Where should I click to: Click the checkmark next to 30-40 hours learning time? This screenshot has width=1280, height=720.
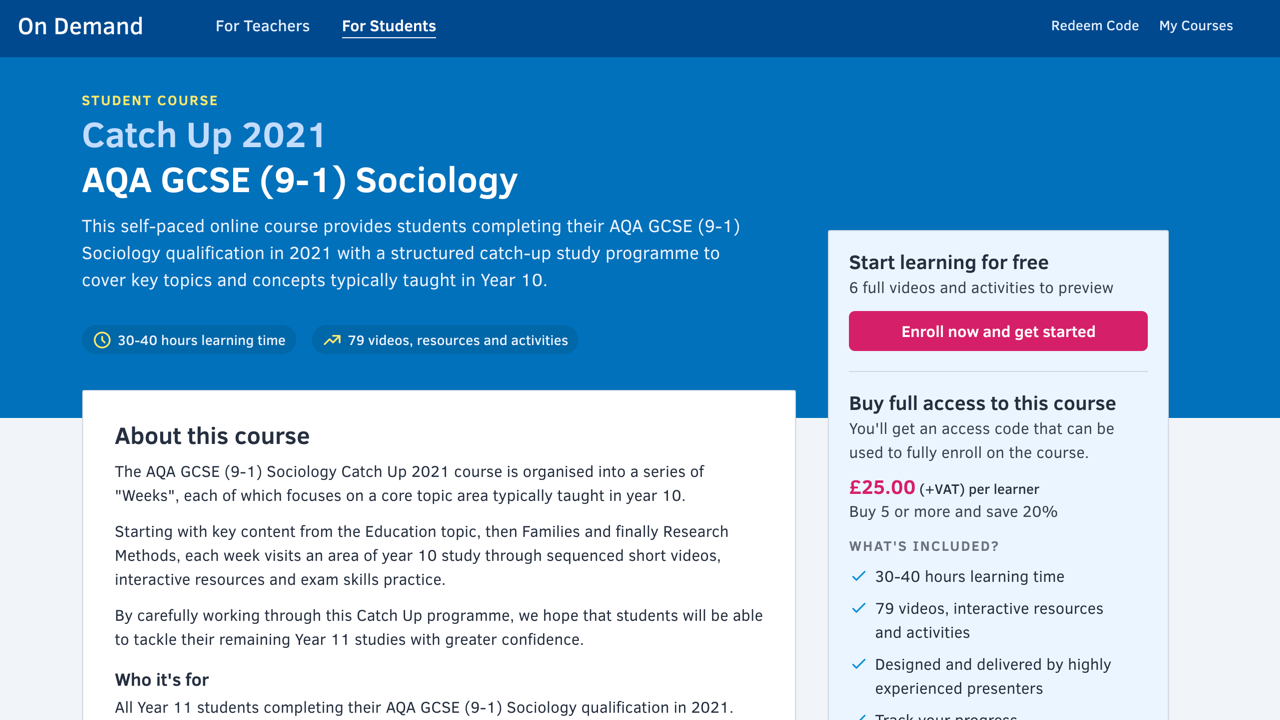858,576
